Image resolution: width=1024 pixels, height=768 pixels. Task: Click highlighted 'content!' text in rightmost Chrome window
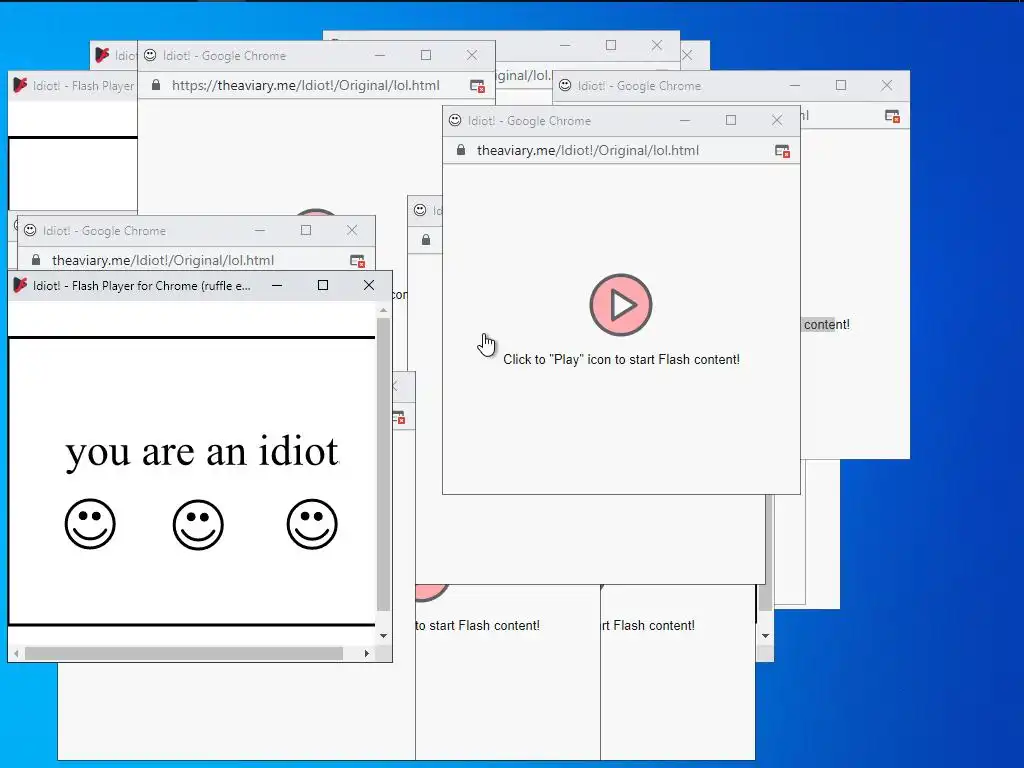826,325
